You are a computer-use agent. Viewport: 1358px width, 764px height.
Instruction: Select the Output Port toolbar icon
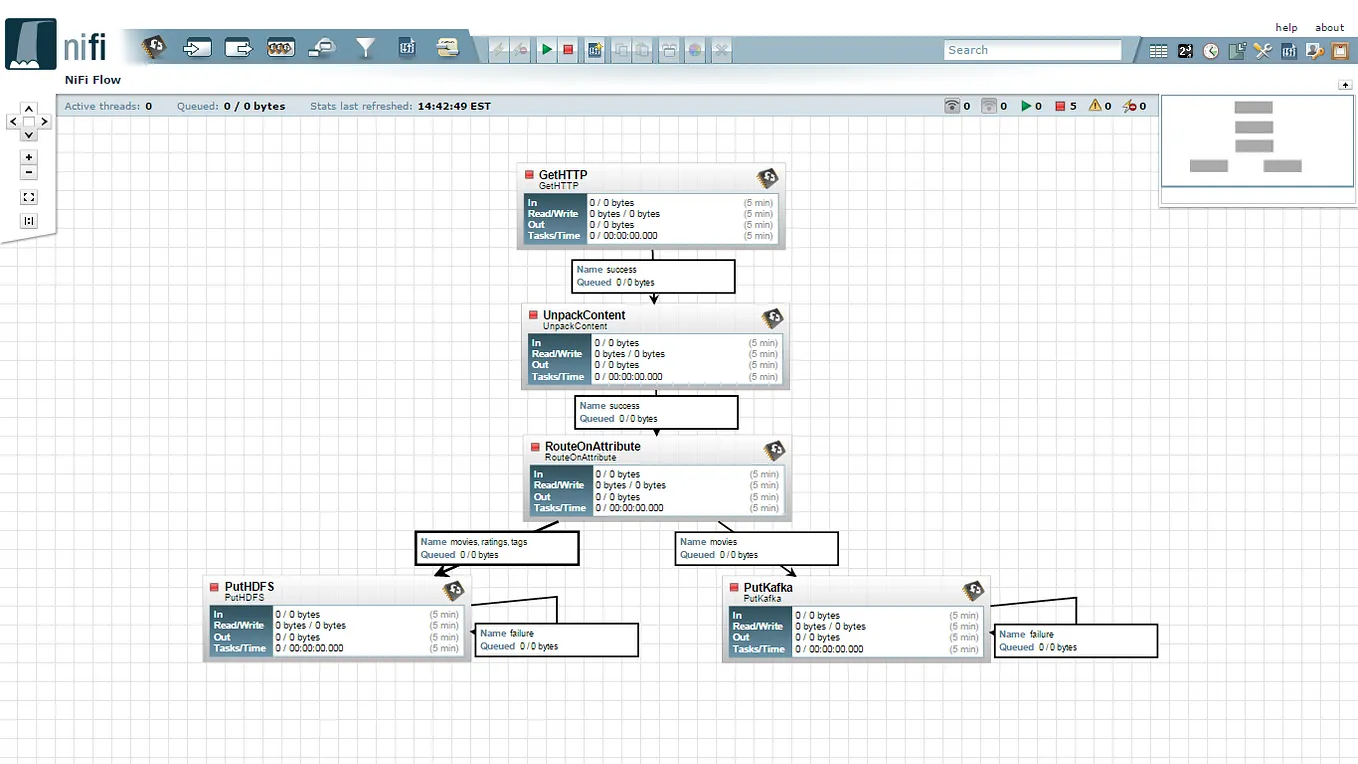[239, 48]
